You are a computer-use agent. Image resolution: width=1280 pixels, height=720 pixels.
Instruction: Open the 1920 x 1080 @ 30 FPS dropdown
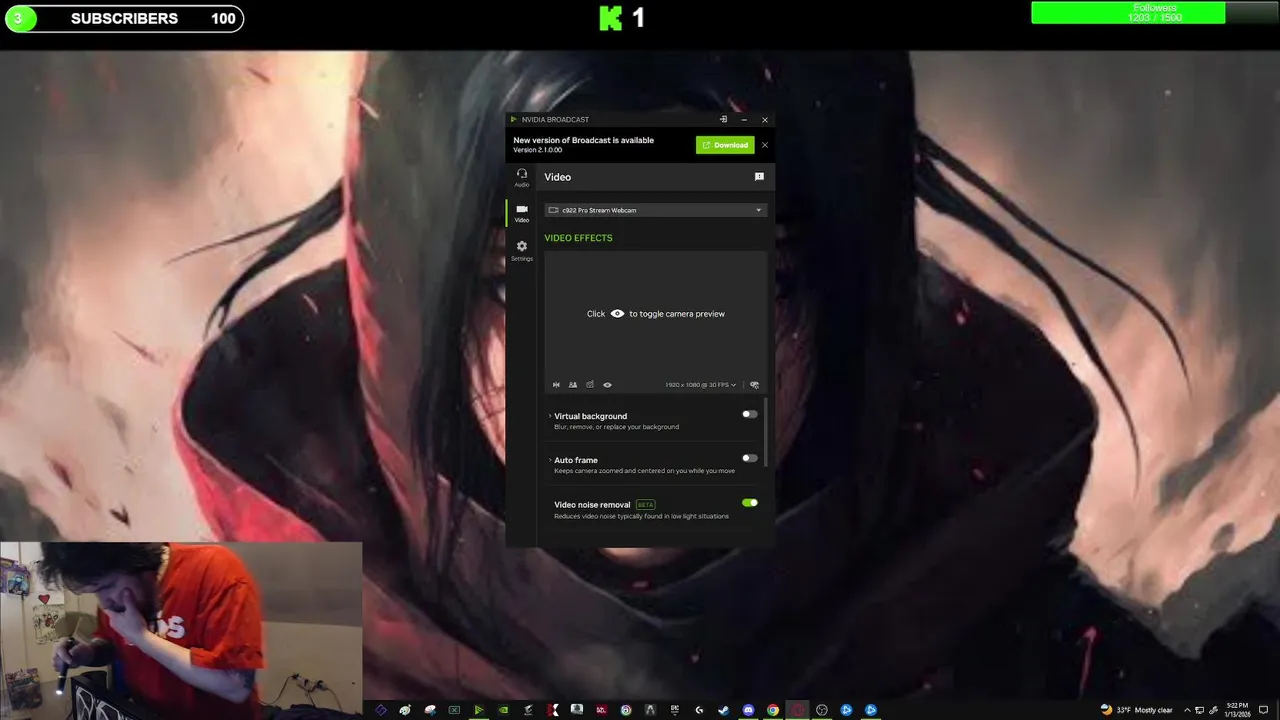coord(701,385)
